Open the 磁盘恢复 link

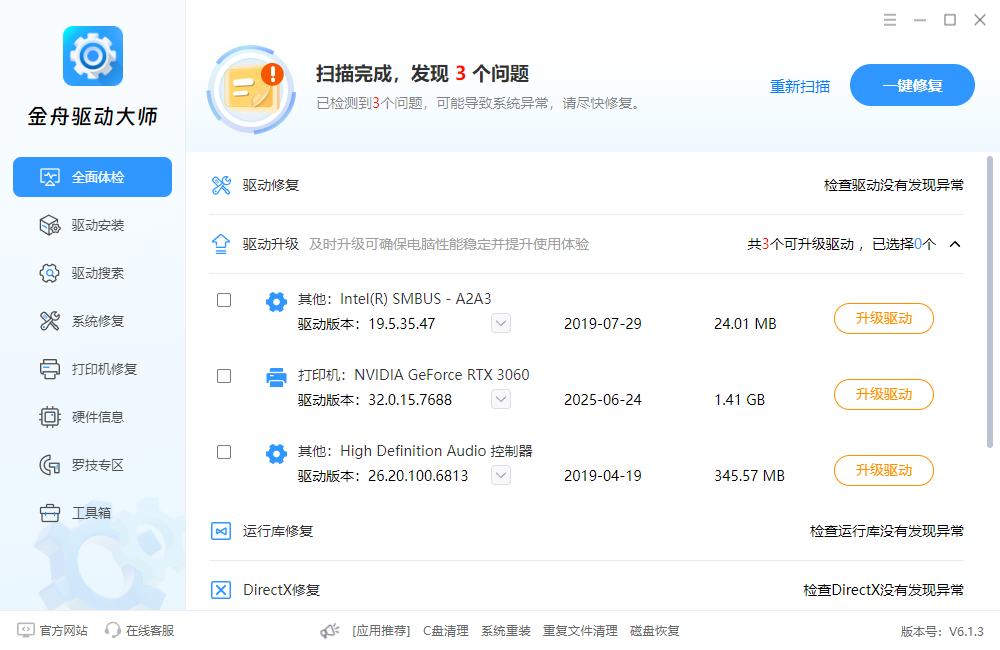654,631
